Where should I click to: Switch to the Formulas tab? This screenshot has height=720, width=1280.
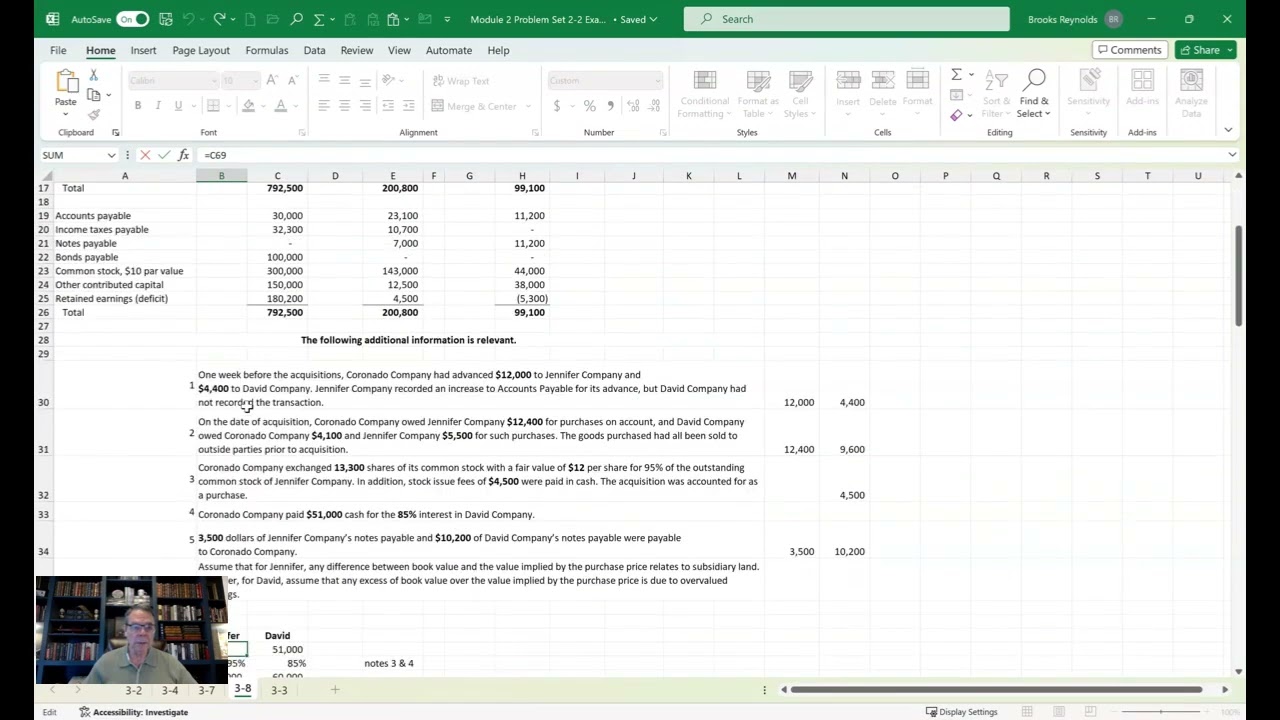coord(267,50)
